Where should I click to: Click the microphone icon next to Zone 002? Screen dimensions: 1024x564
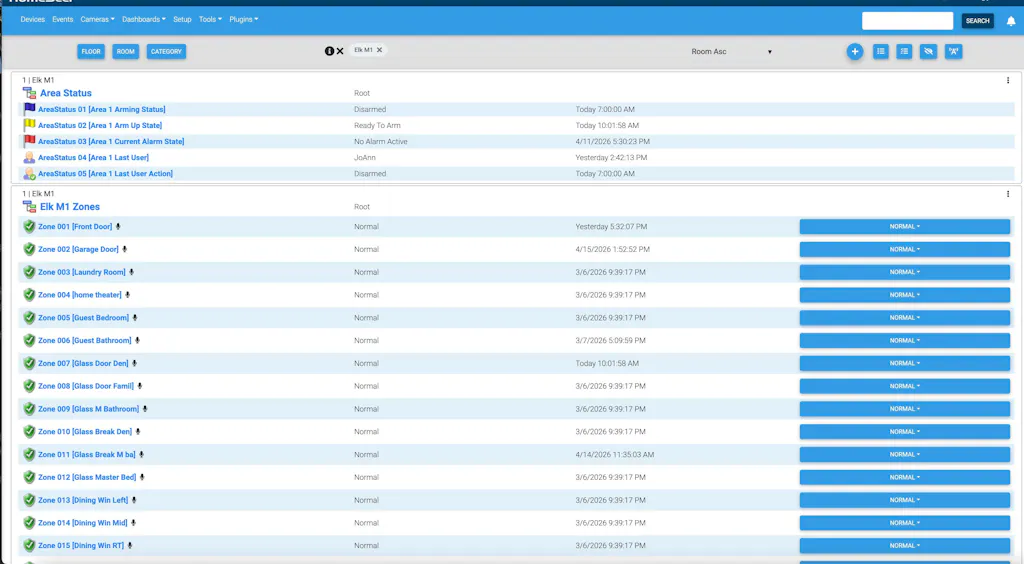point(125,250)
